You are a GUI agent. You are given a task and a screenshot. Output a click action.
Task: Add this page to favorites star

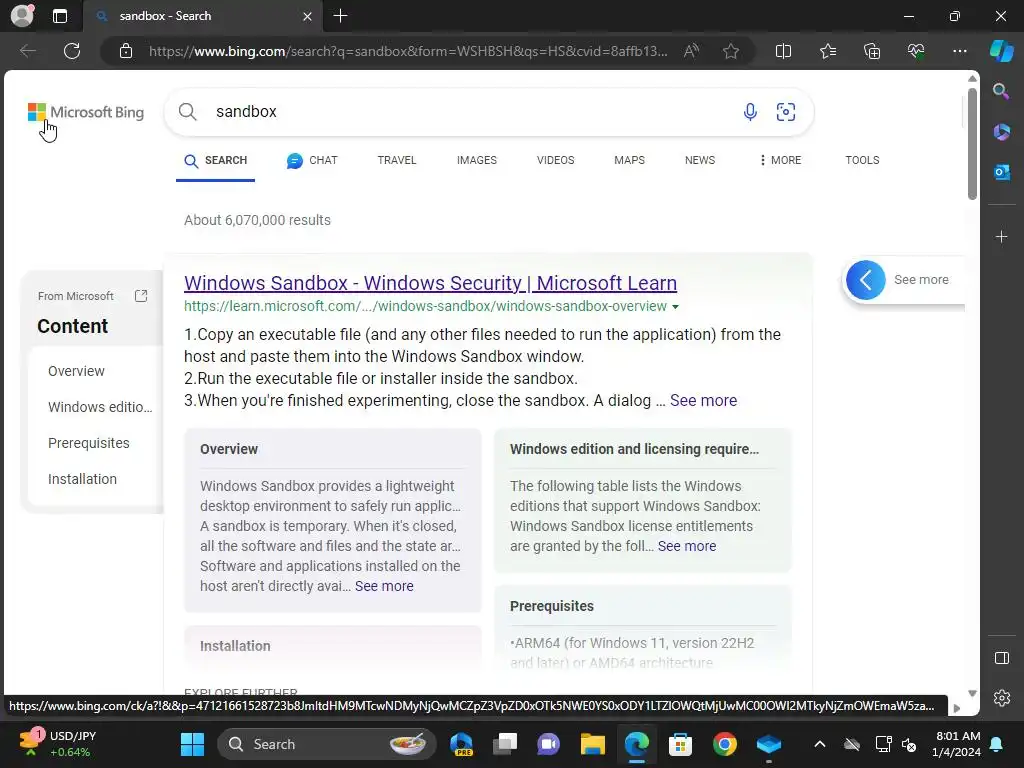731,51
